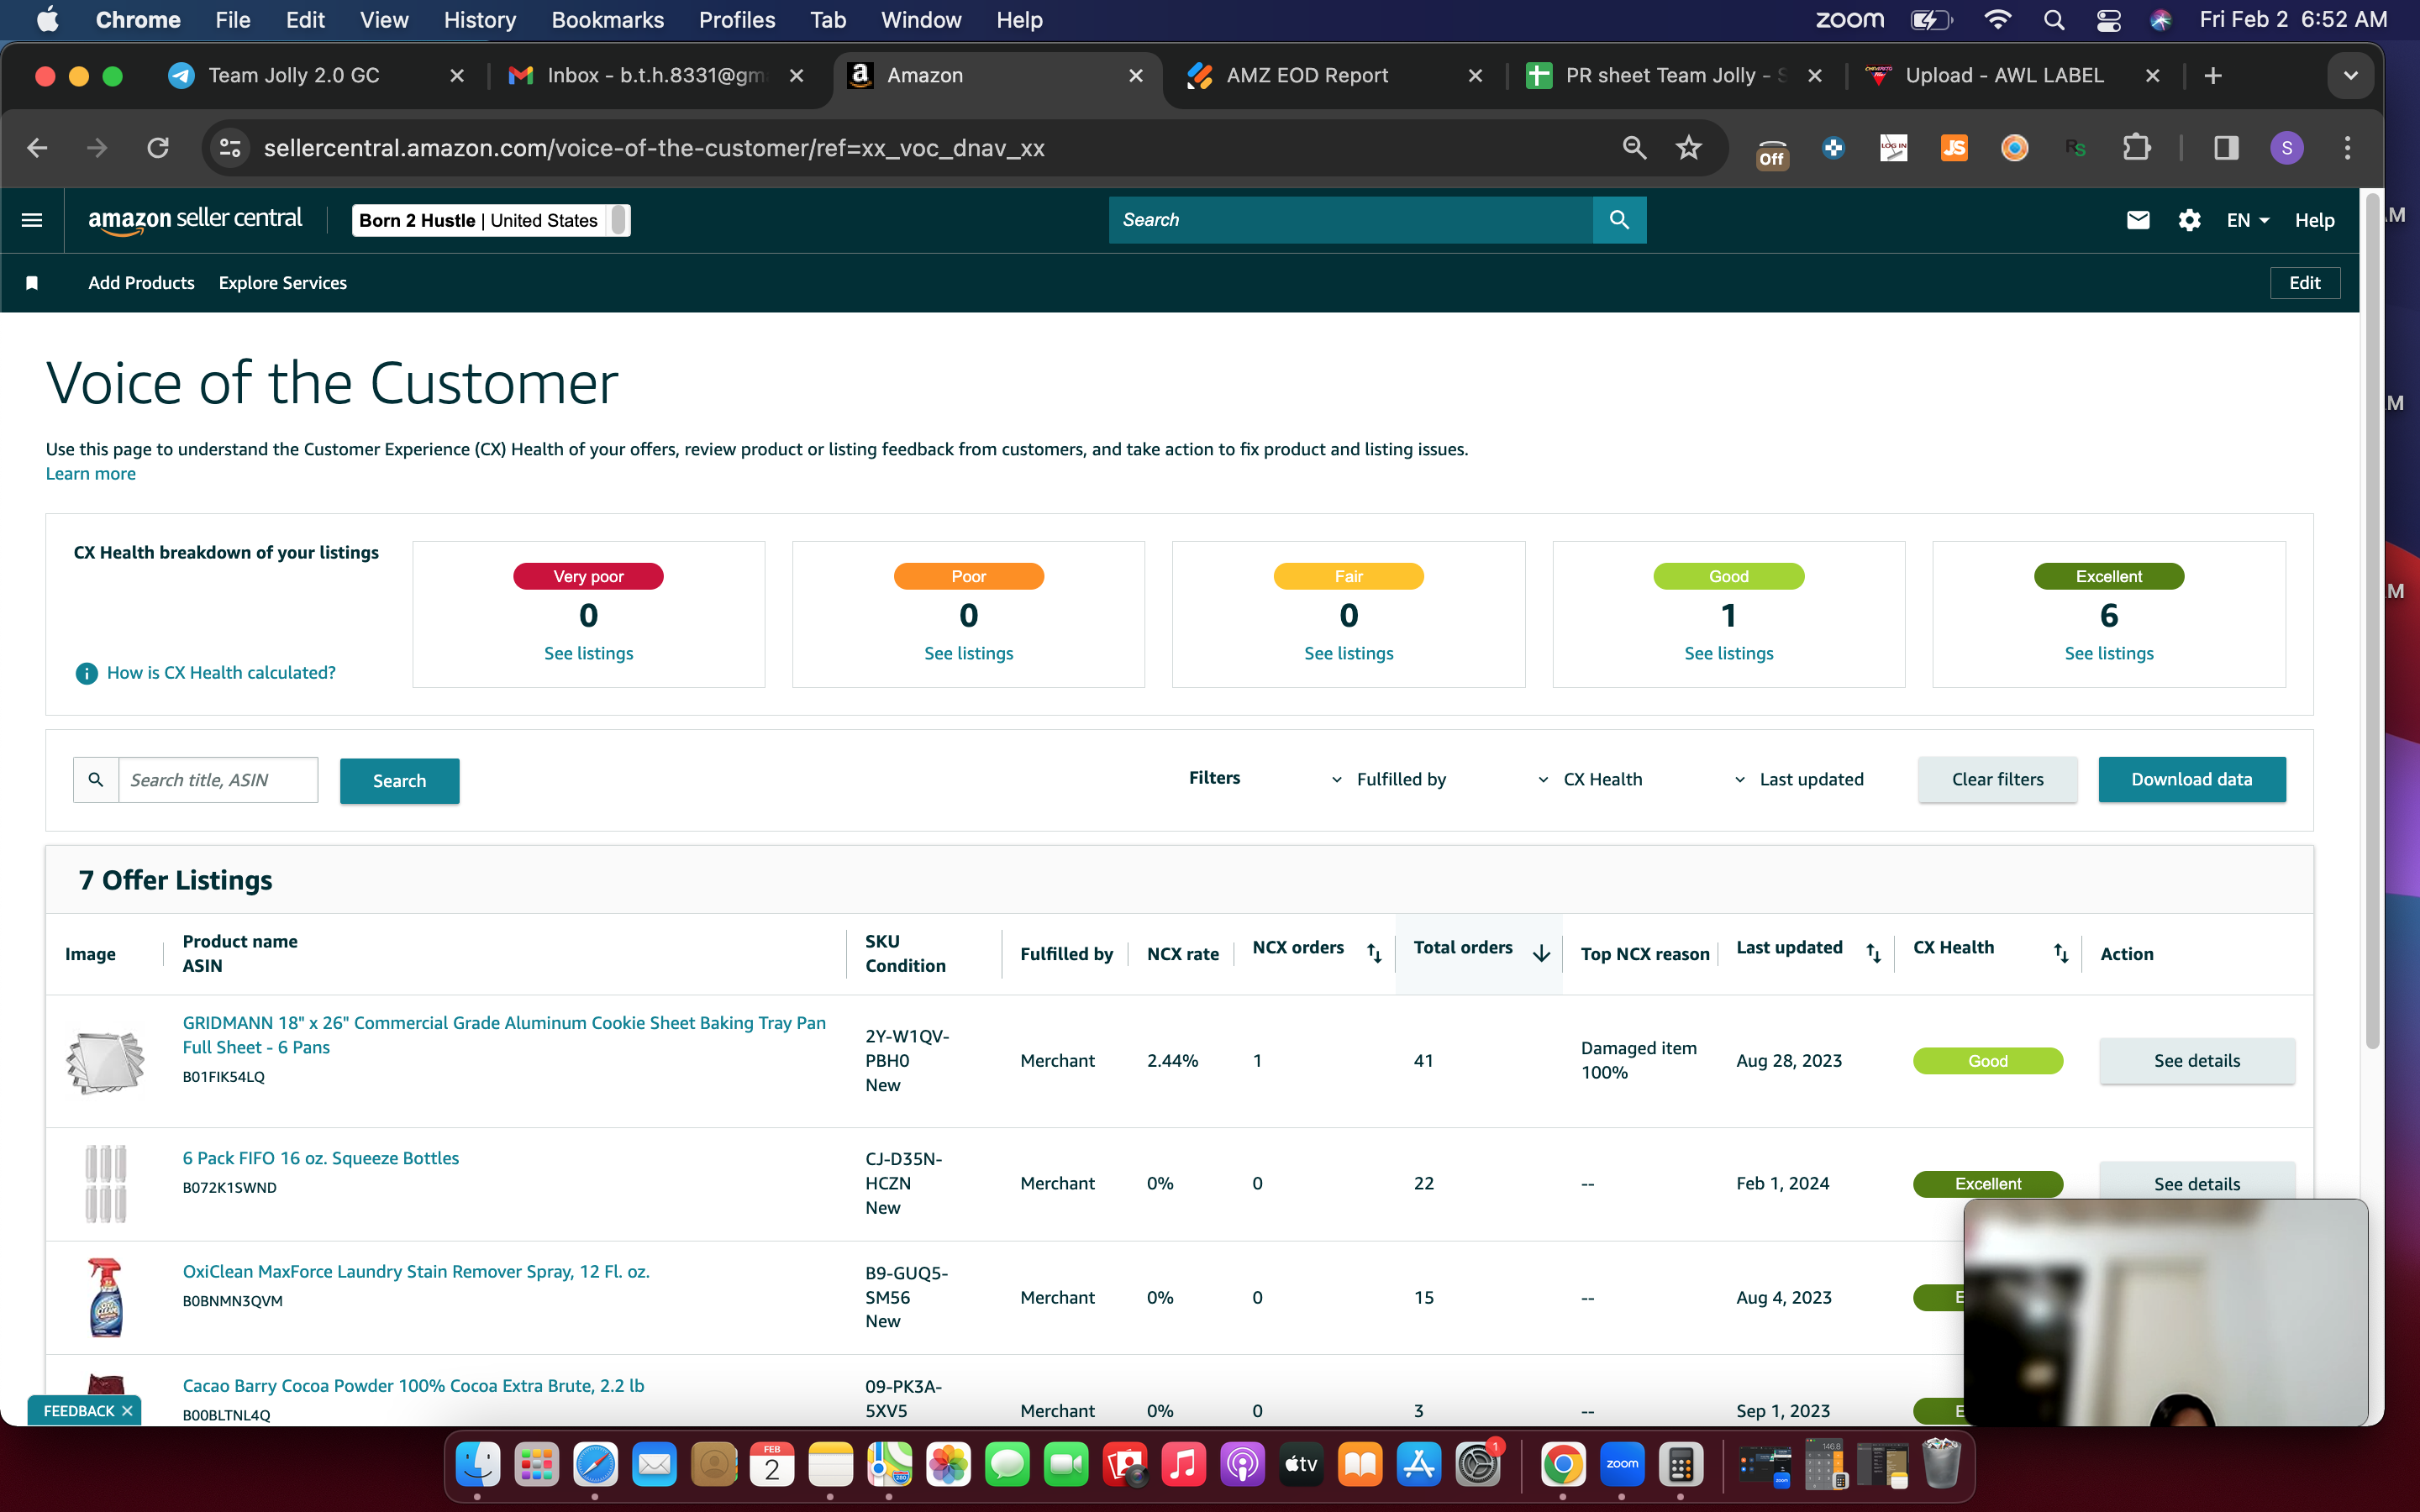This screenshot has width=2420, height=1512.
Task: Open the Bookmarks menu in menu bar
Action: 607,20
